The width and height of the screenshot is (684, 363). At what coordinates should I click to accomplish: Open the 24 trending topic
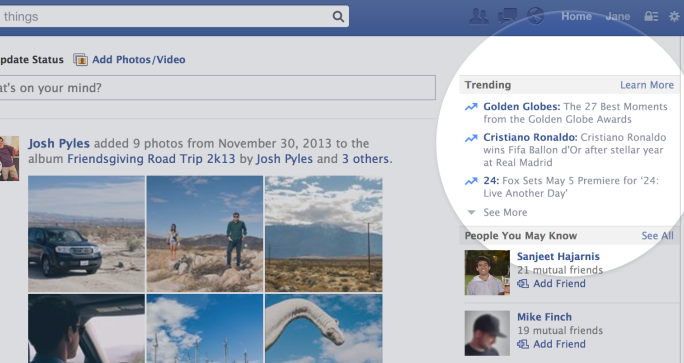pos(491,181)
